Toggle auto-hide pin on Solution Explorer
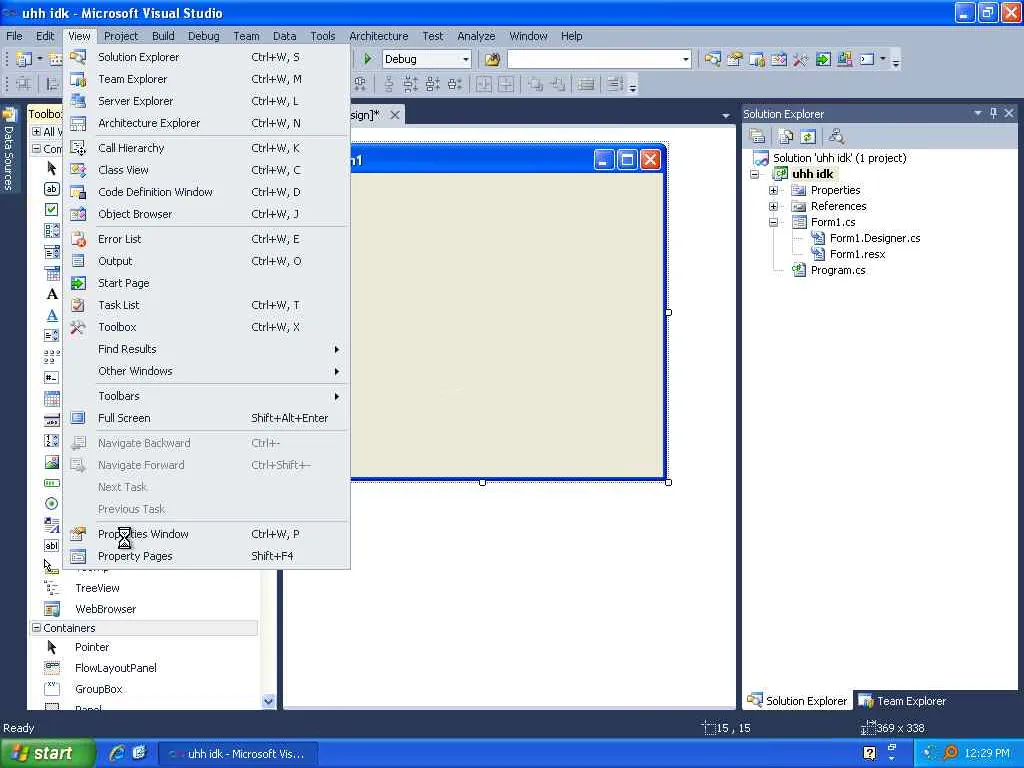This screenshot has height=768, width=1024. click(993, 113)
